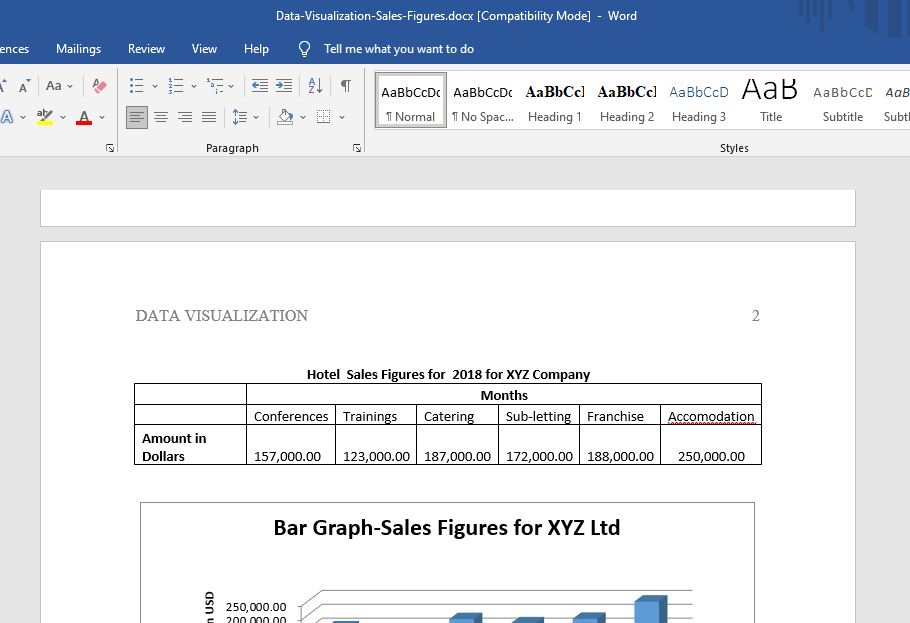Image resolution: width=910 pixels, height=623 pixels.
Task: Open the Paragraph settings dialog launcher
Action: (357, 149)
